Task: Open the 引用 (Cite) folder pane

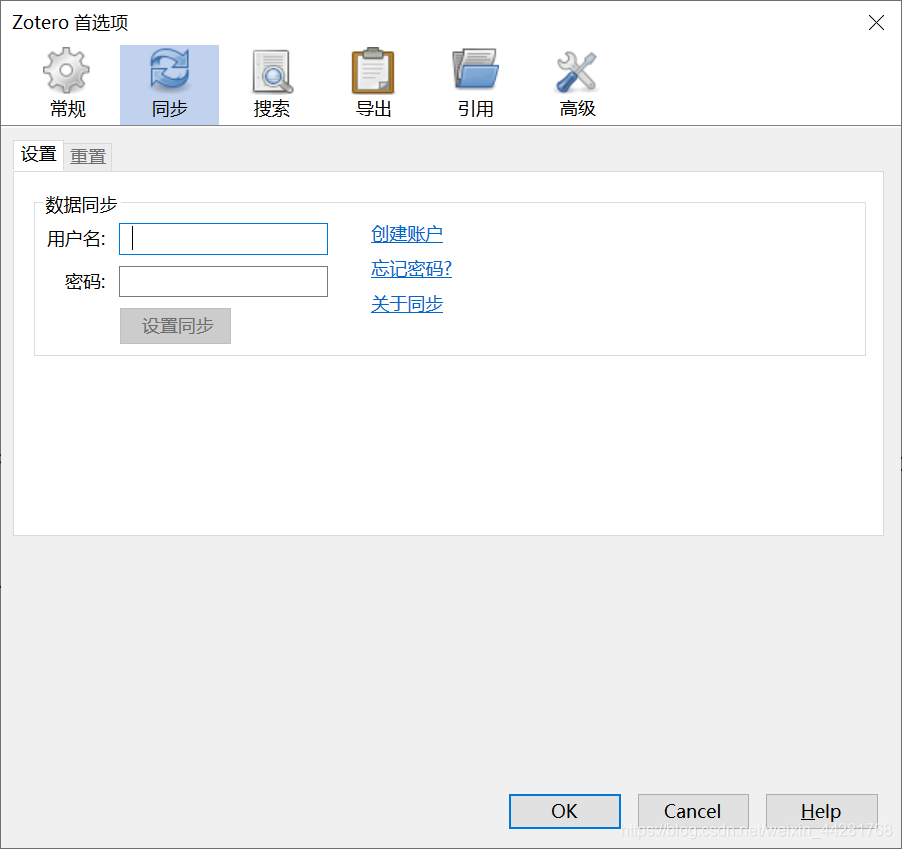Action: [x=475, y=85]
